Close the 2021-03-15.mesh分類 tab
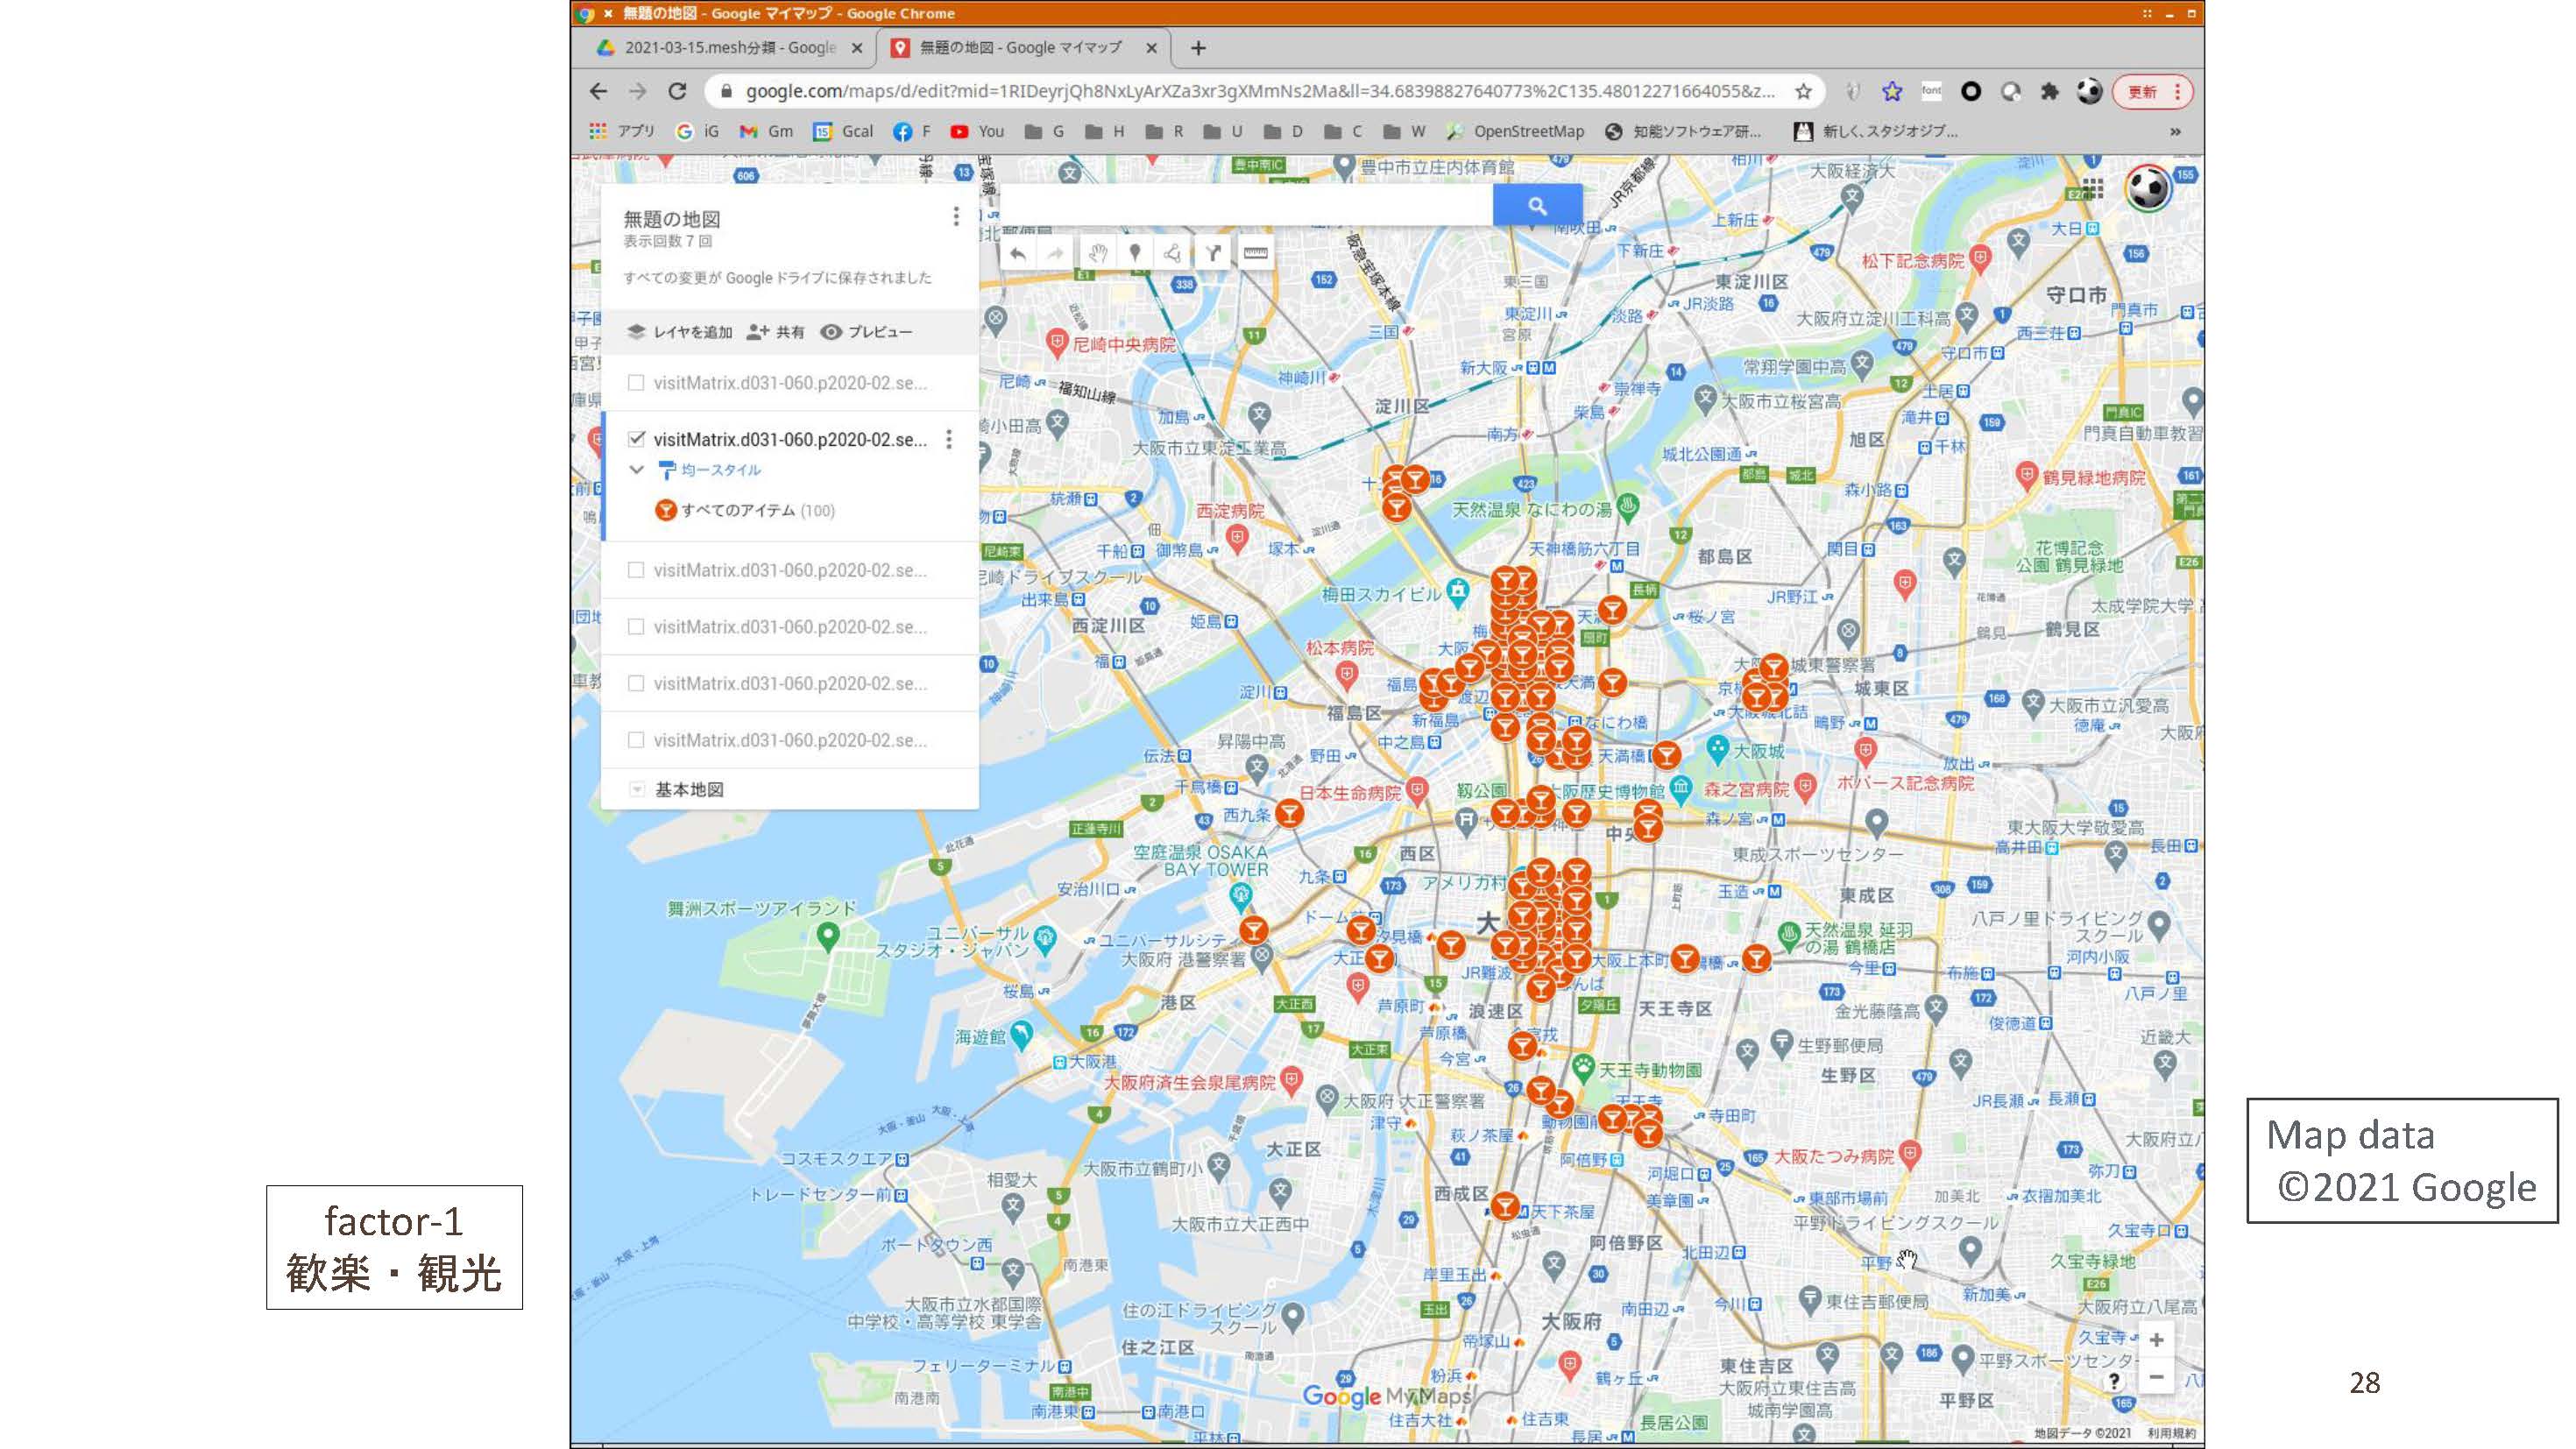The height and width of the screenshot is (1449, 2576). click(x=857, y=47)
